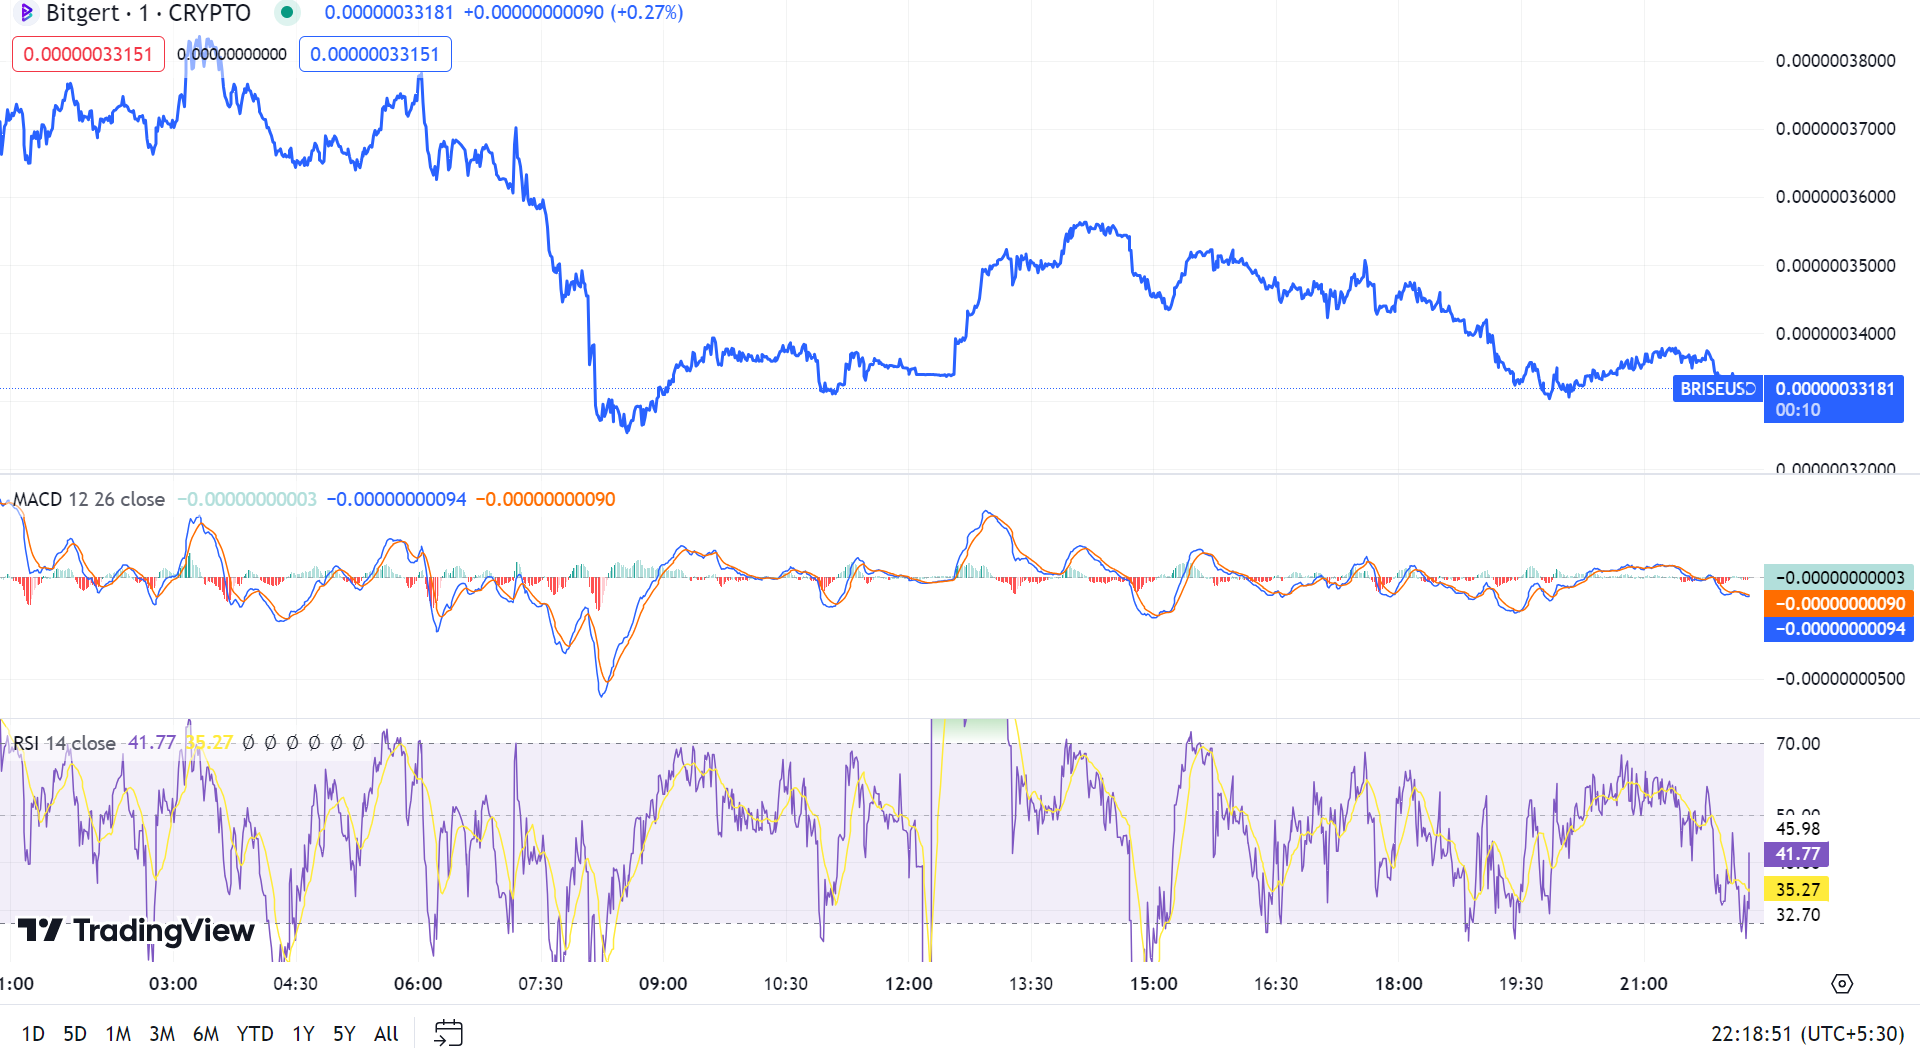Image resolution: width=1920 pixels, height=1048 pixels.
Task: Click the TradingView logo
Action: click(x=136, y=930)
